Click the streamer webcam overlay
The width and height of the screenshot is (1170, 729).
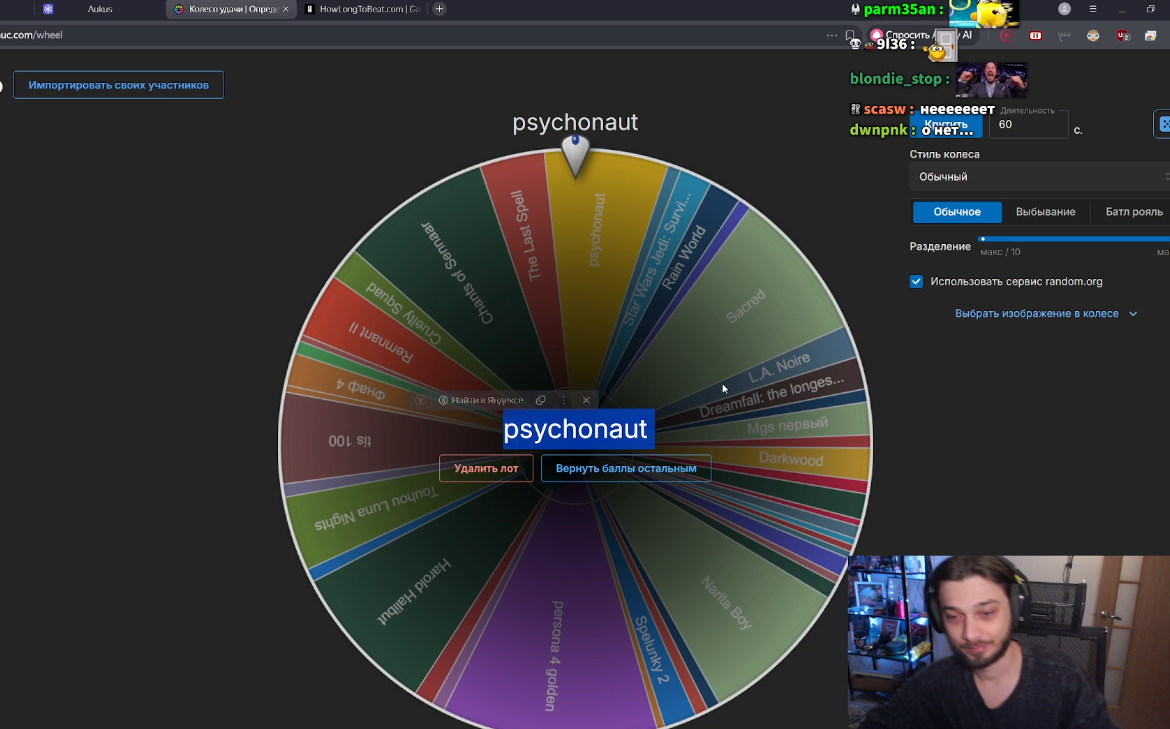[x=1009, y=642]
